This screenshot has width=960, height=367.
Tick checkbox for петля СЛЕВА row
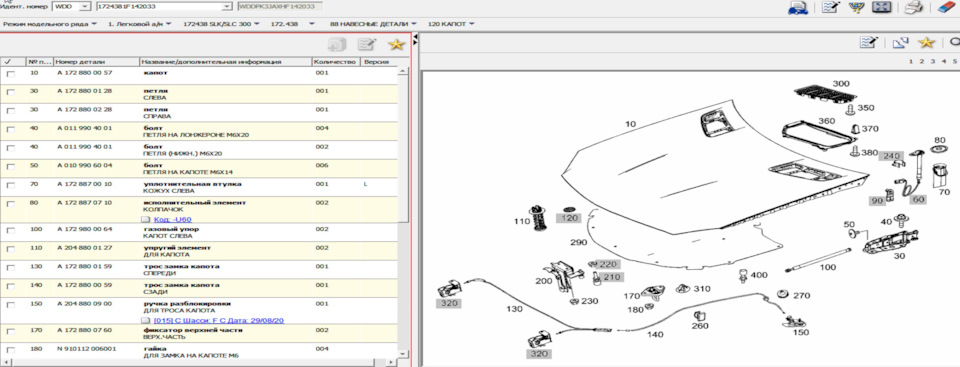point(10,93)
